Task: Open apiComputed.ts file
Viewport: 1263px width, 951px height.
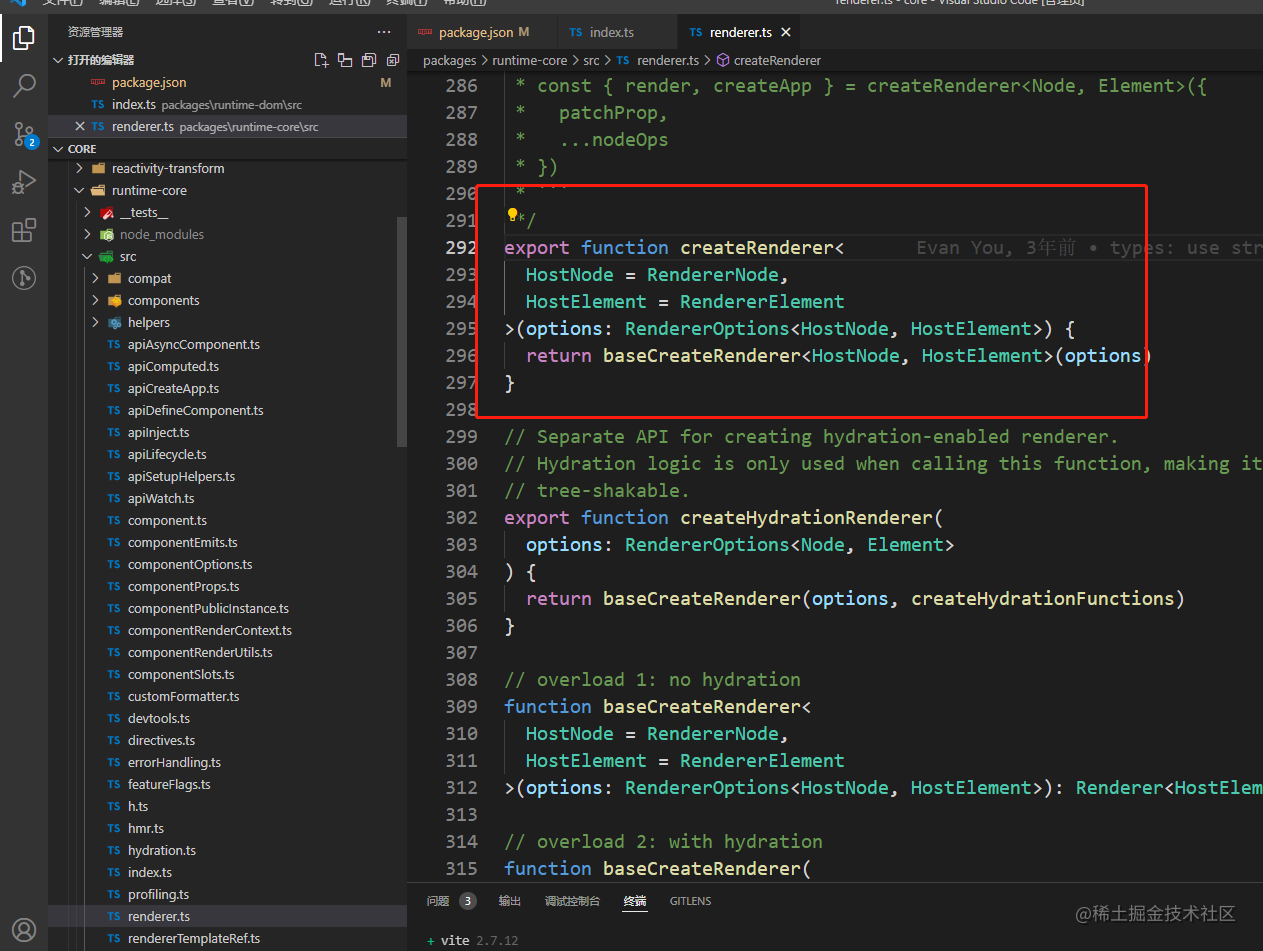Action: coord(173,366)
